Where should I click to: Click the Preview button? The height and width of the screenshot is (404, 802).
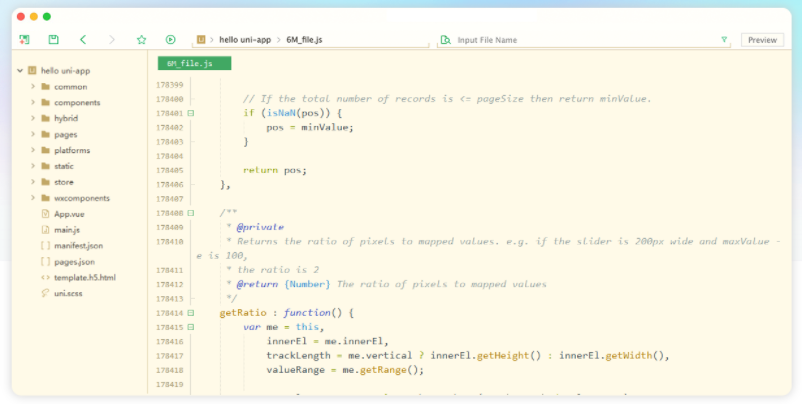click(x=761, y=40)
